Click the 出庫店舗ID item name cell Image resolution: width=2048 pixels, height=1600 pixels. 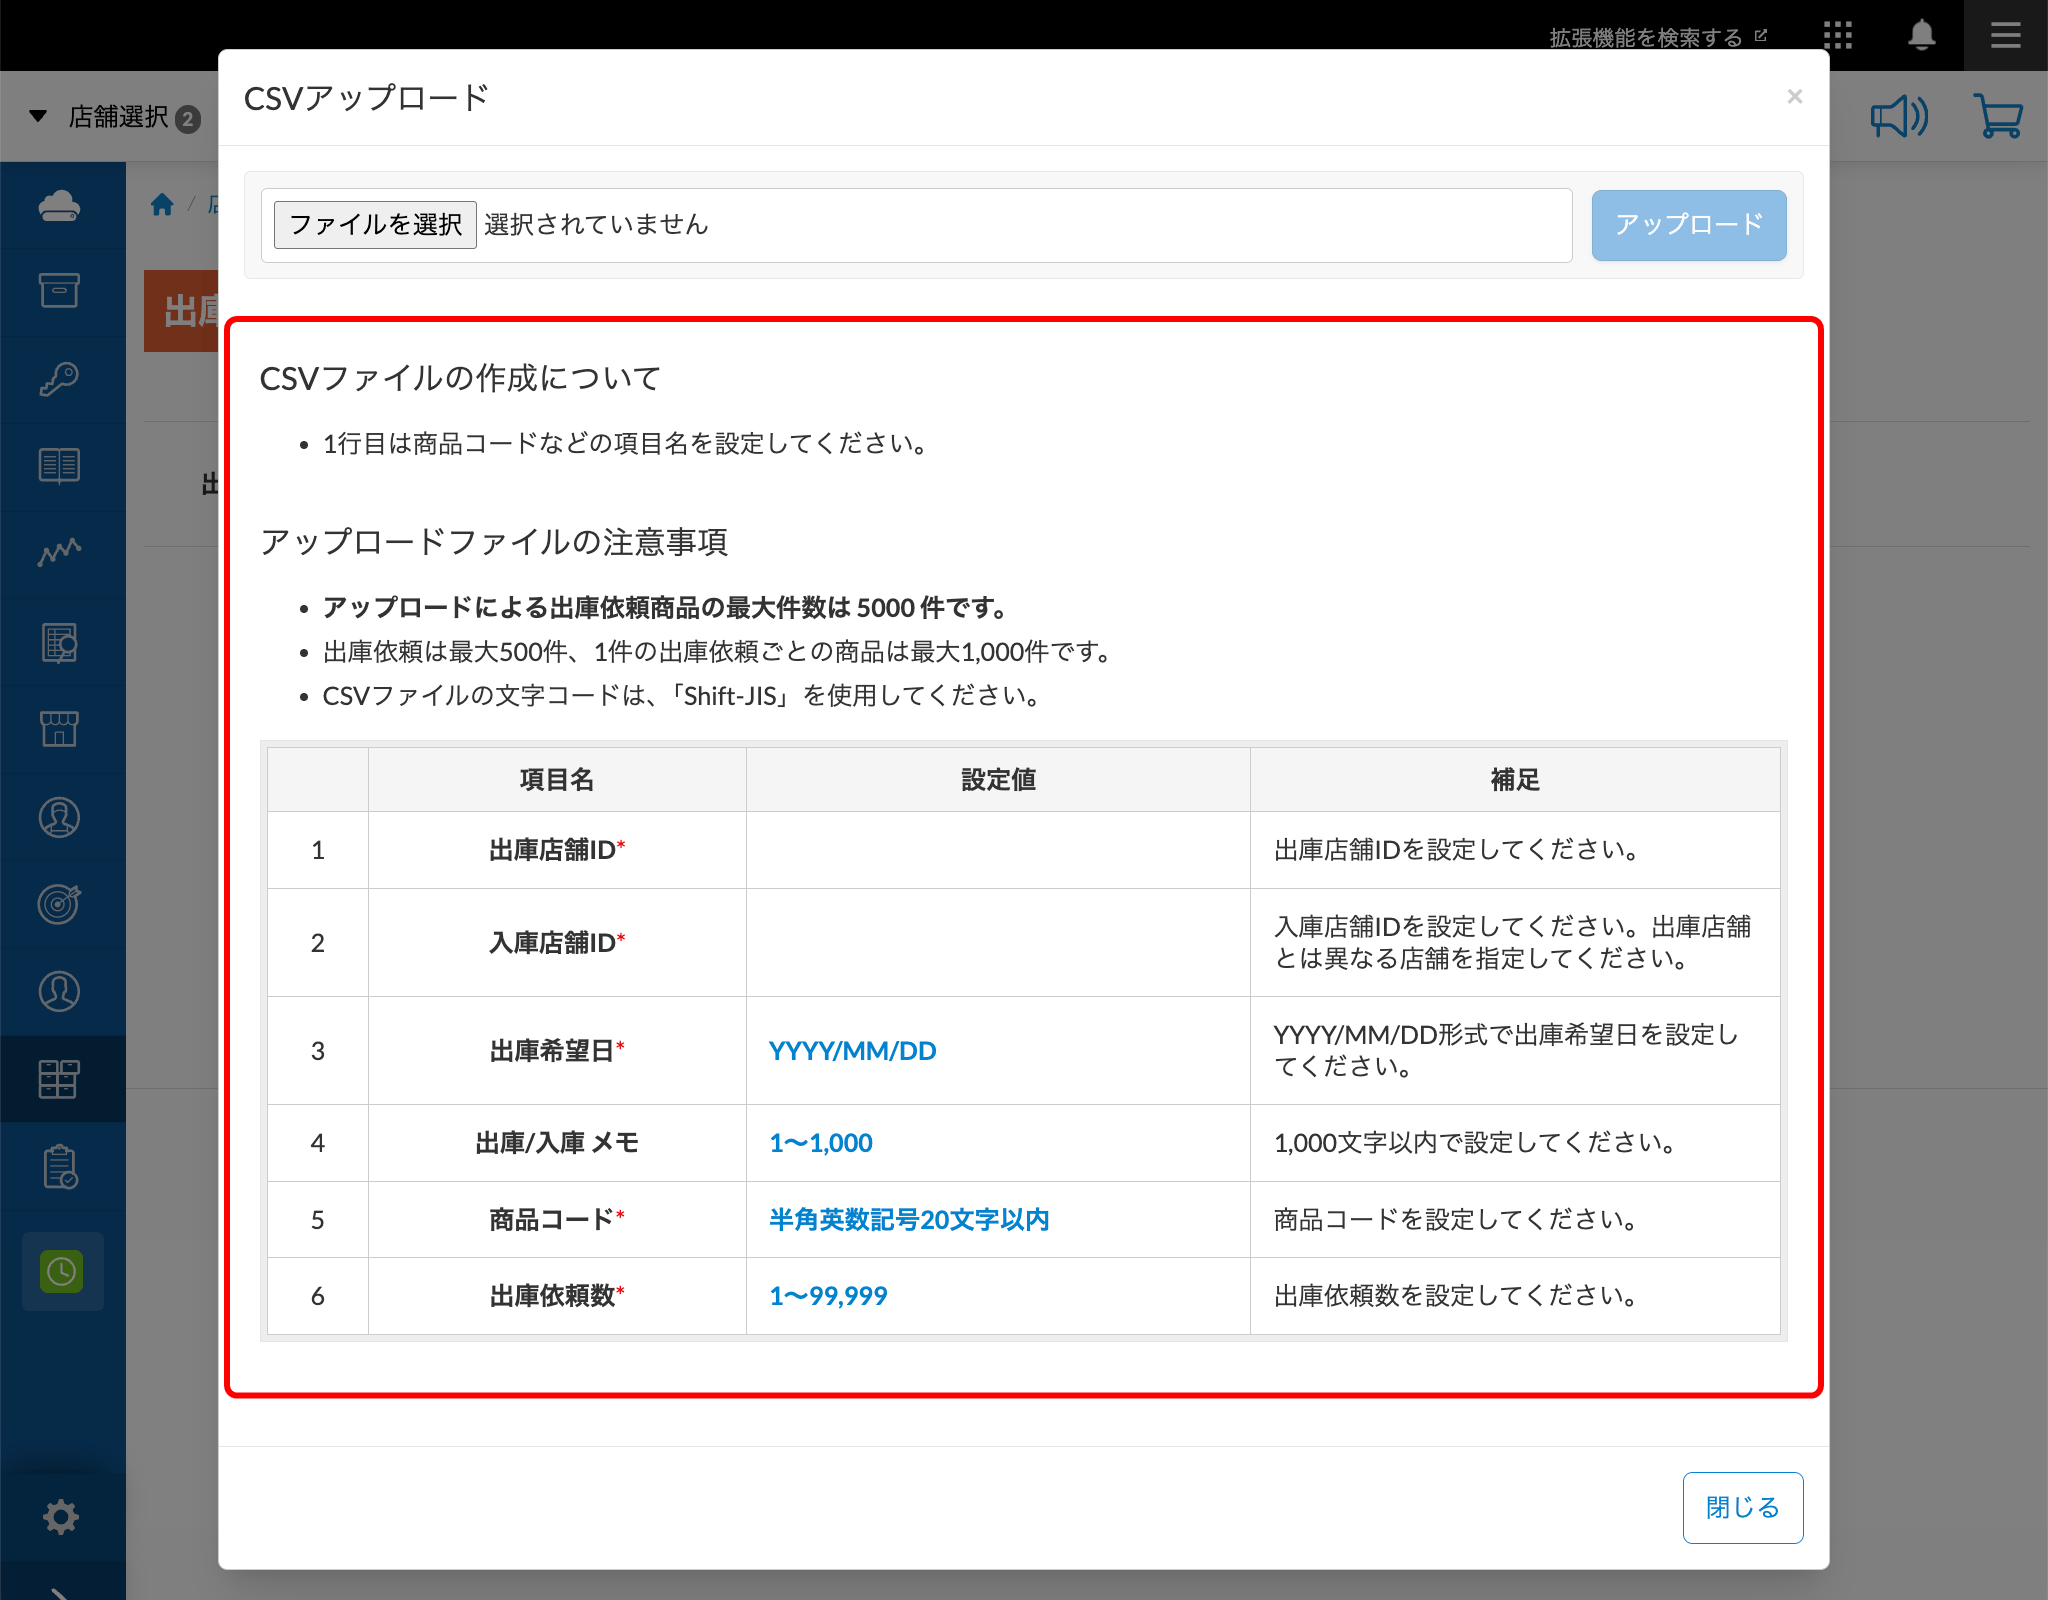click(557, 850)
